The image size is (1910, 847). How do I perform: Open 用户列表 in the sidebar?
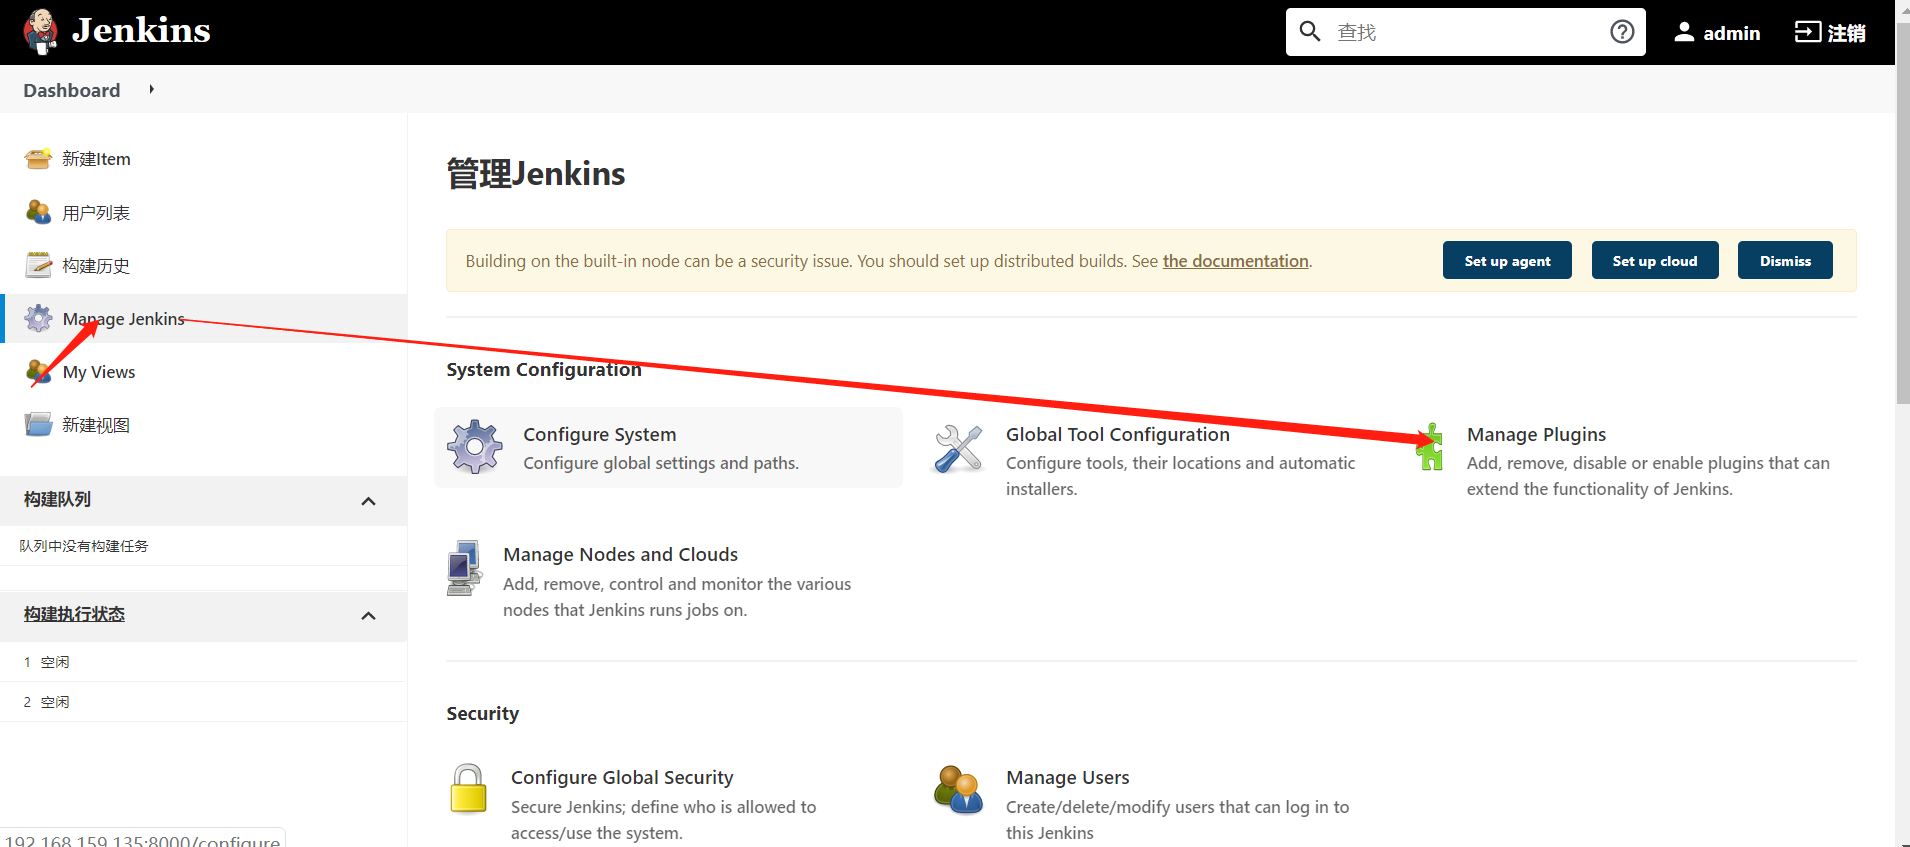point(96,212)
